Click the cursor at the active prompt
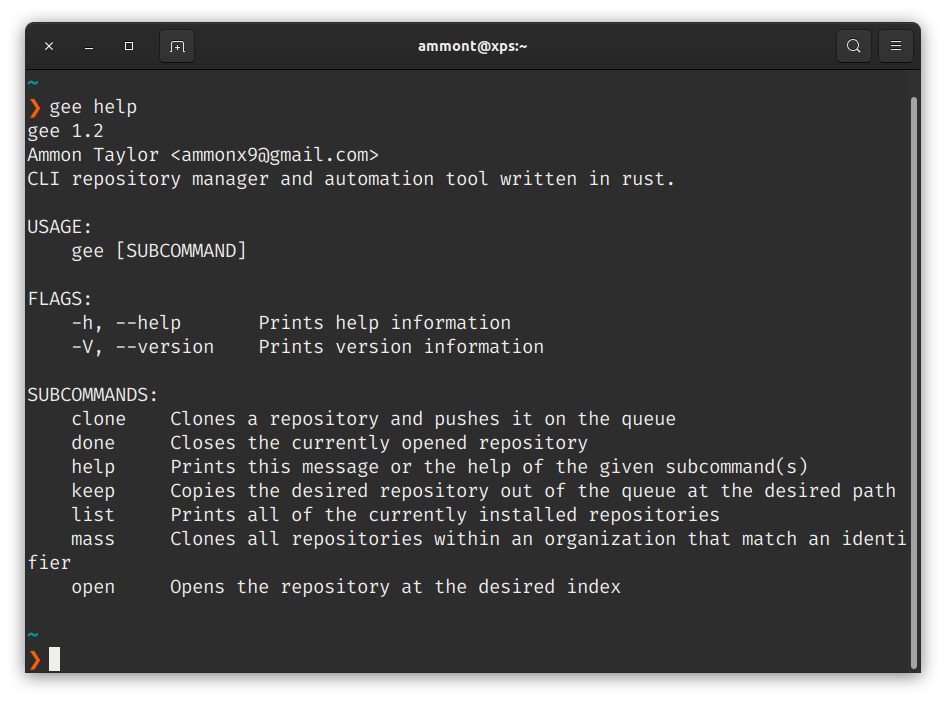The width and height of the screenshot is (946, 701). (x=54, y=658)
